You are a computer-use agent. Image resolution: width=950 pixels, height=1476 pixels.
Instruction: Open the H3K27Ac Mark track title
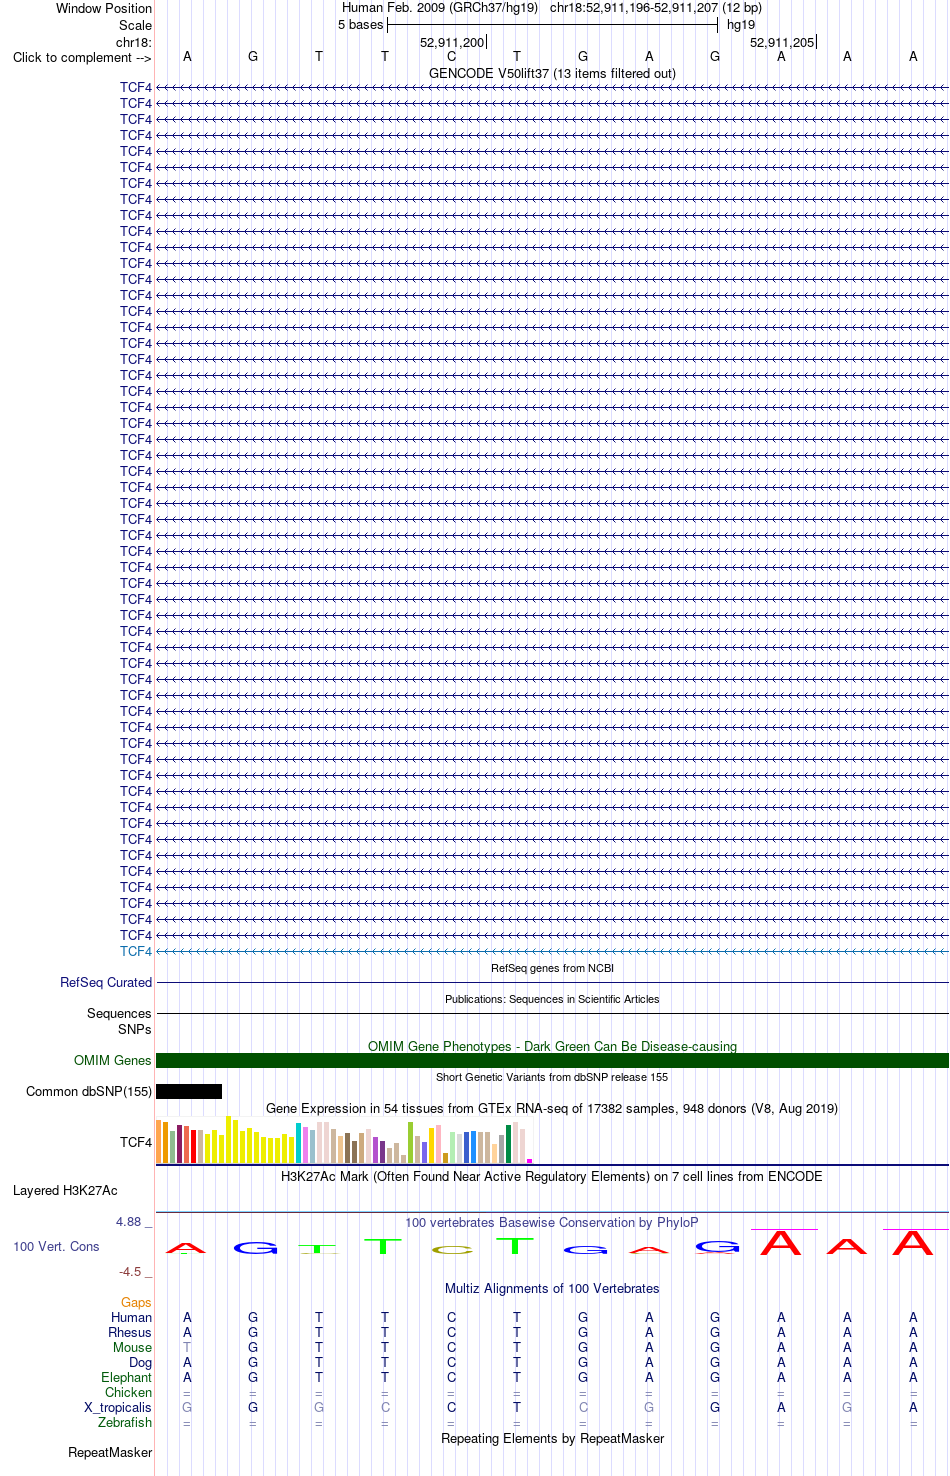552,1176
